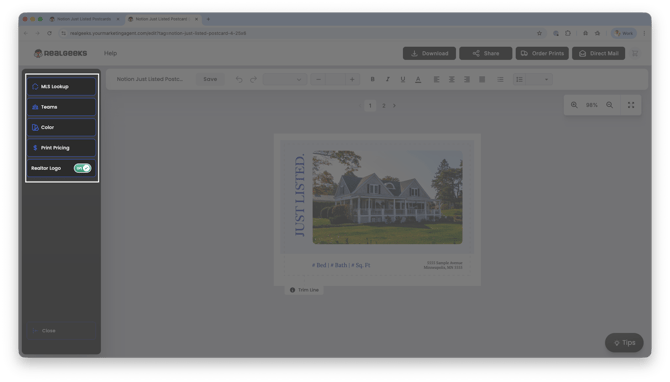Click the design name Notion Just Listed
This screenshot has height=382, width=670.
point(150,79)
